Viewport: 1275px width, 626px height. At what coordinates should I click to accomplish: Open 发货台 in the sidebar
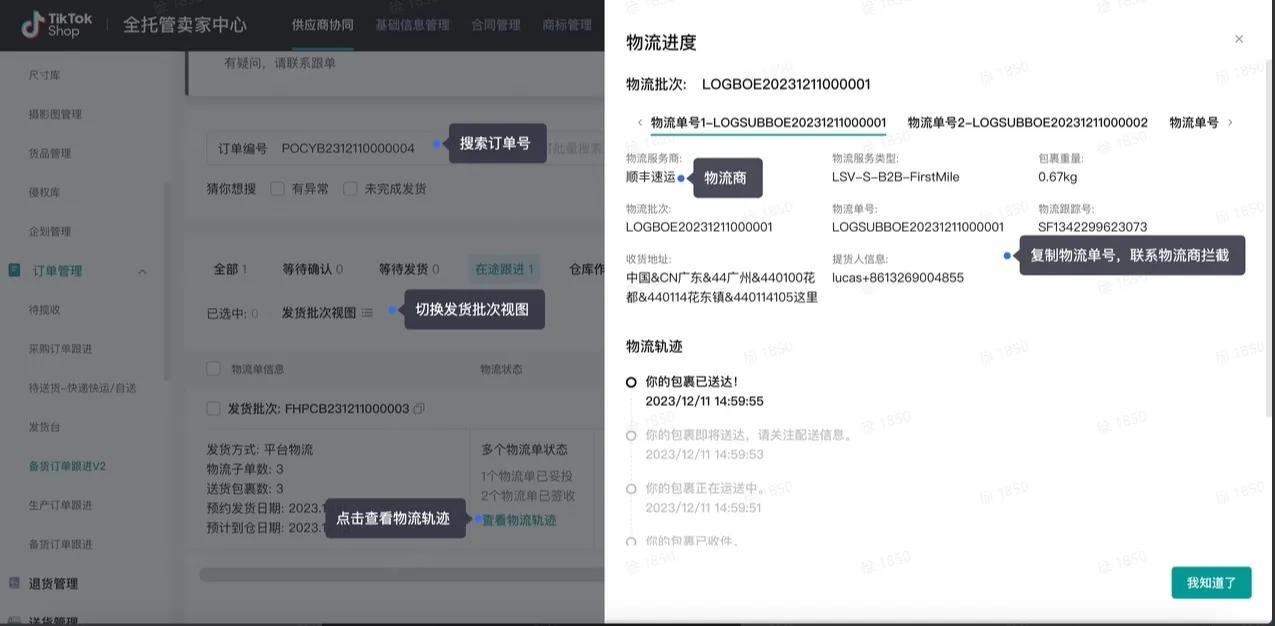[45, 427]
